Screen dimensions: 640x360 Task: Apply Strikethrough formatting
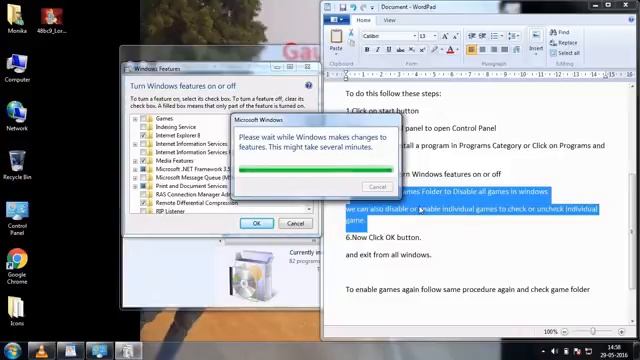[x=400, y=50]
